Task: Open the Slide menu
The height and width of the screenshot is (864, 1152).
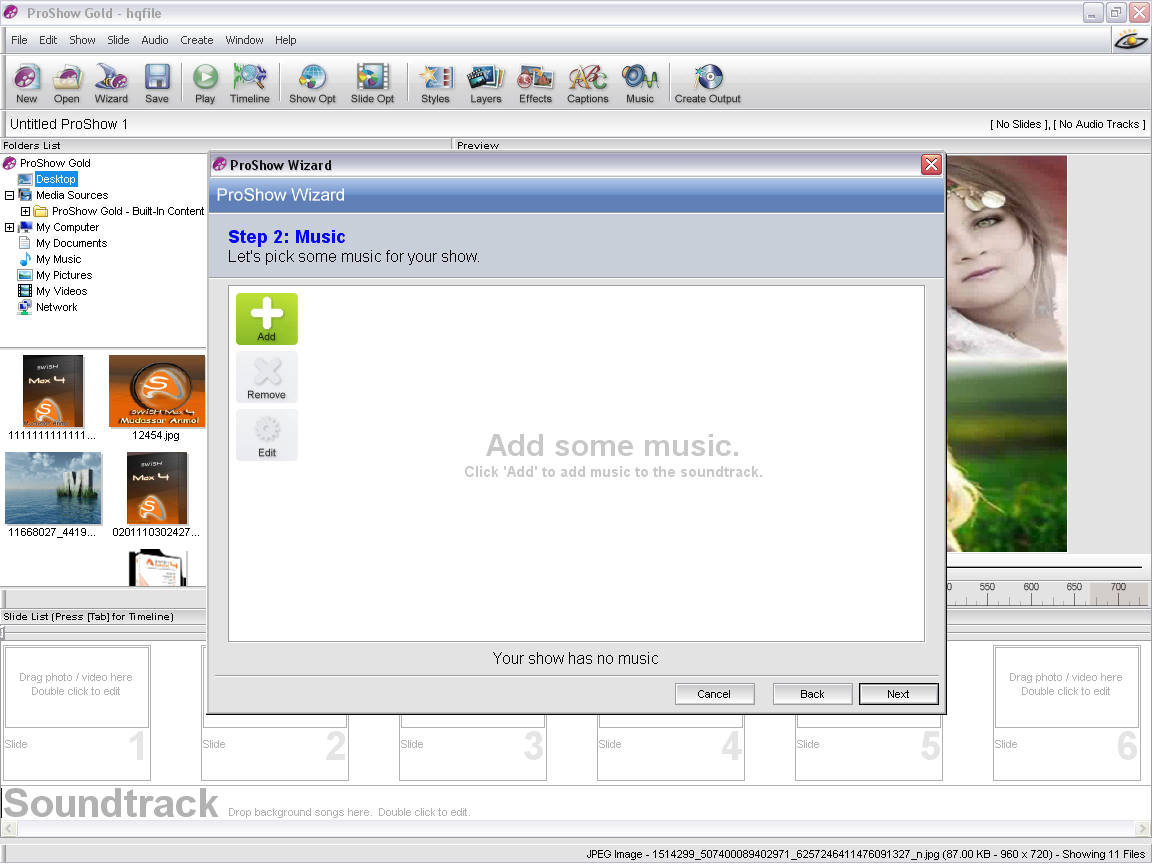Action: point(118,40)
